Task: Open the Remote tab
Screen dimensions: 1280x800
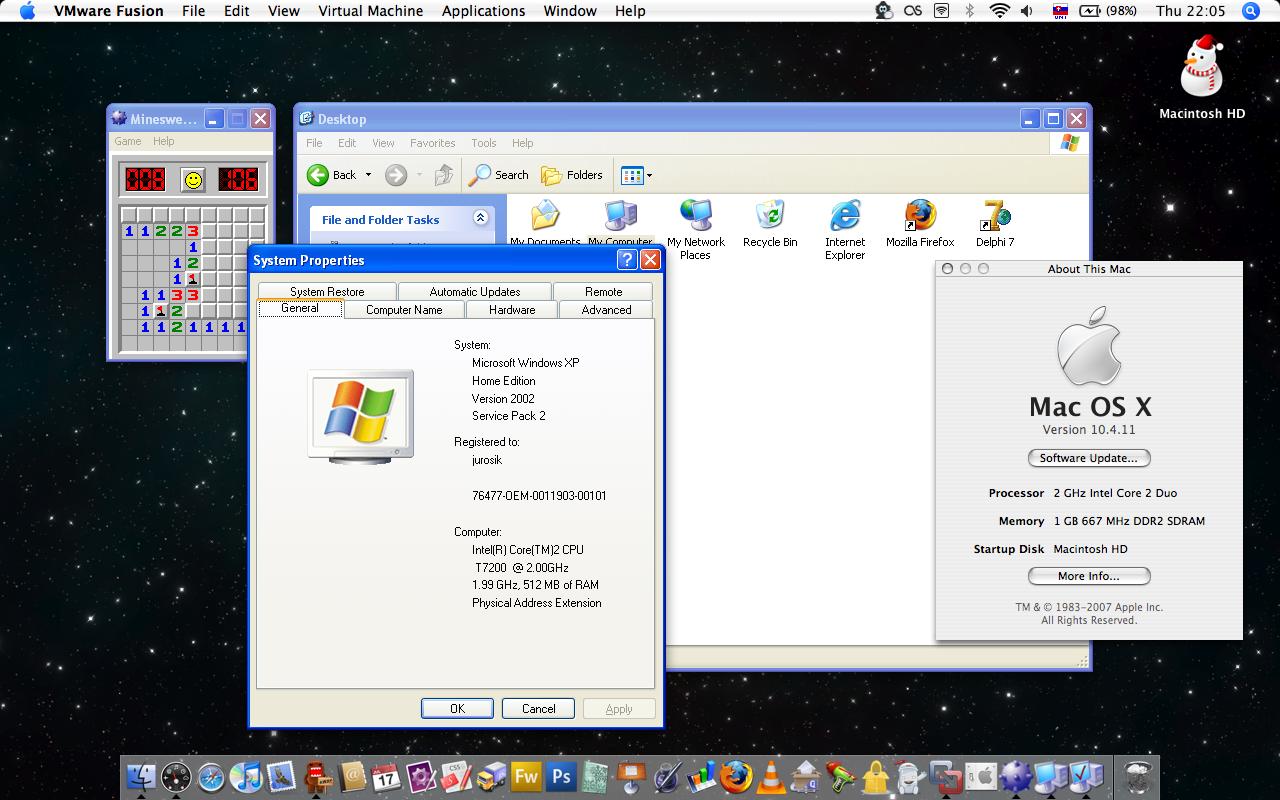Action: [603, 291]
